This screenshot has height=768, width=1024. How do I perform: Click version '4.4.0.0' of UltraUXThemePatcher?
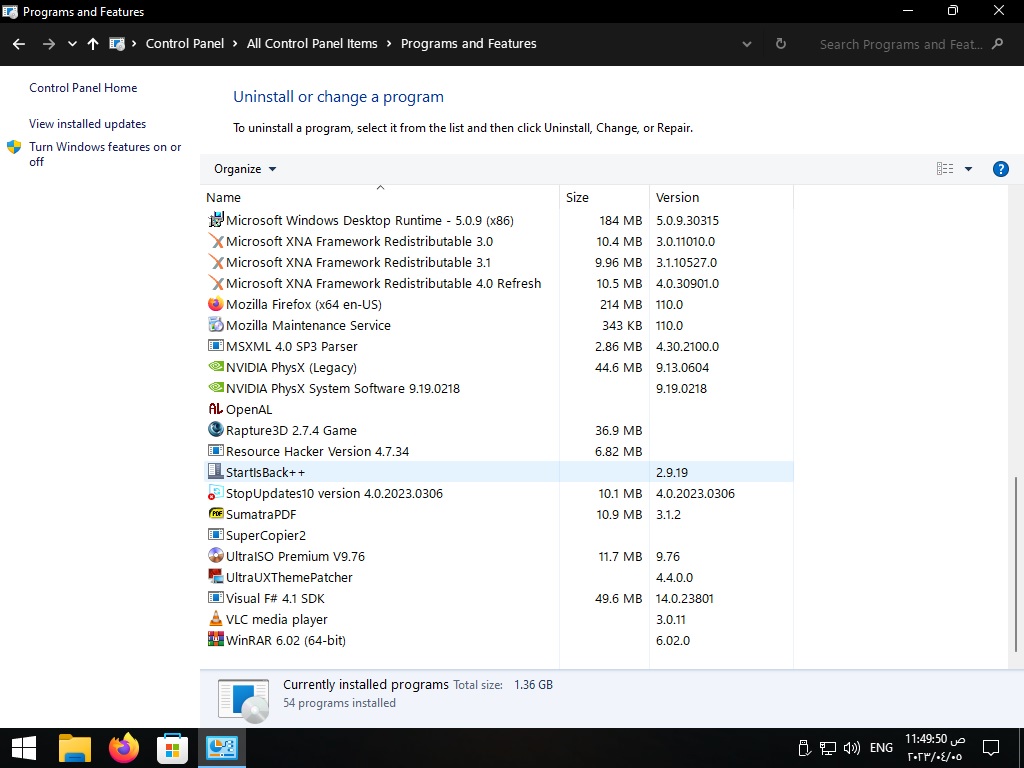[x=675, y=577]
